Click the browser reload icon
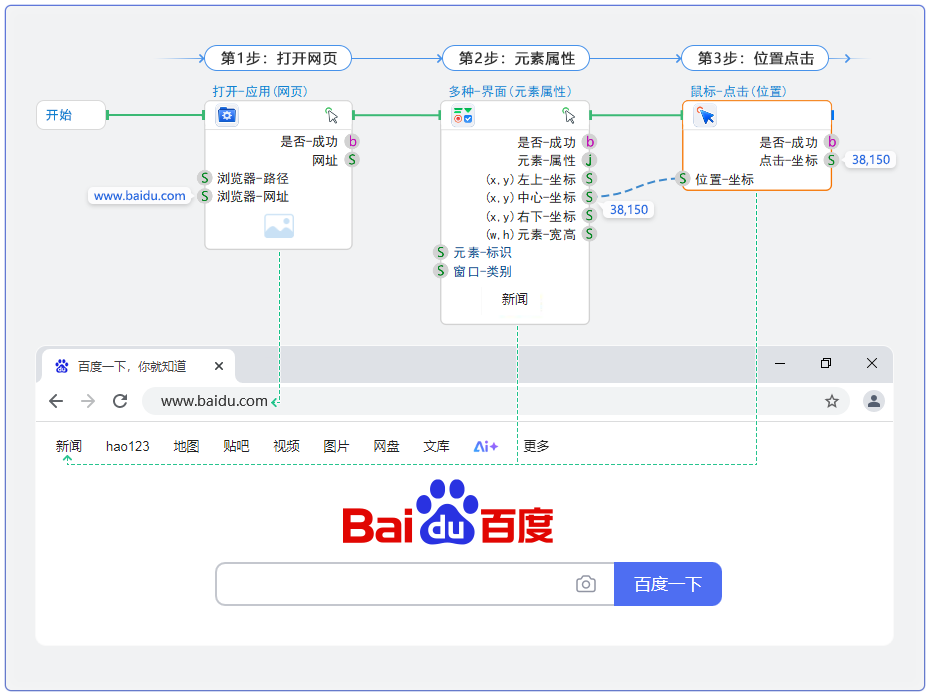 120,401
